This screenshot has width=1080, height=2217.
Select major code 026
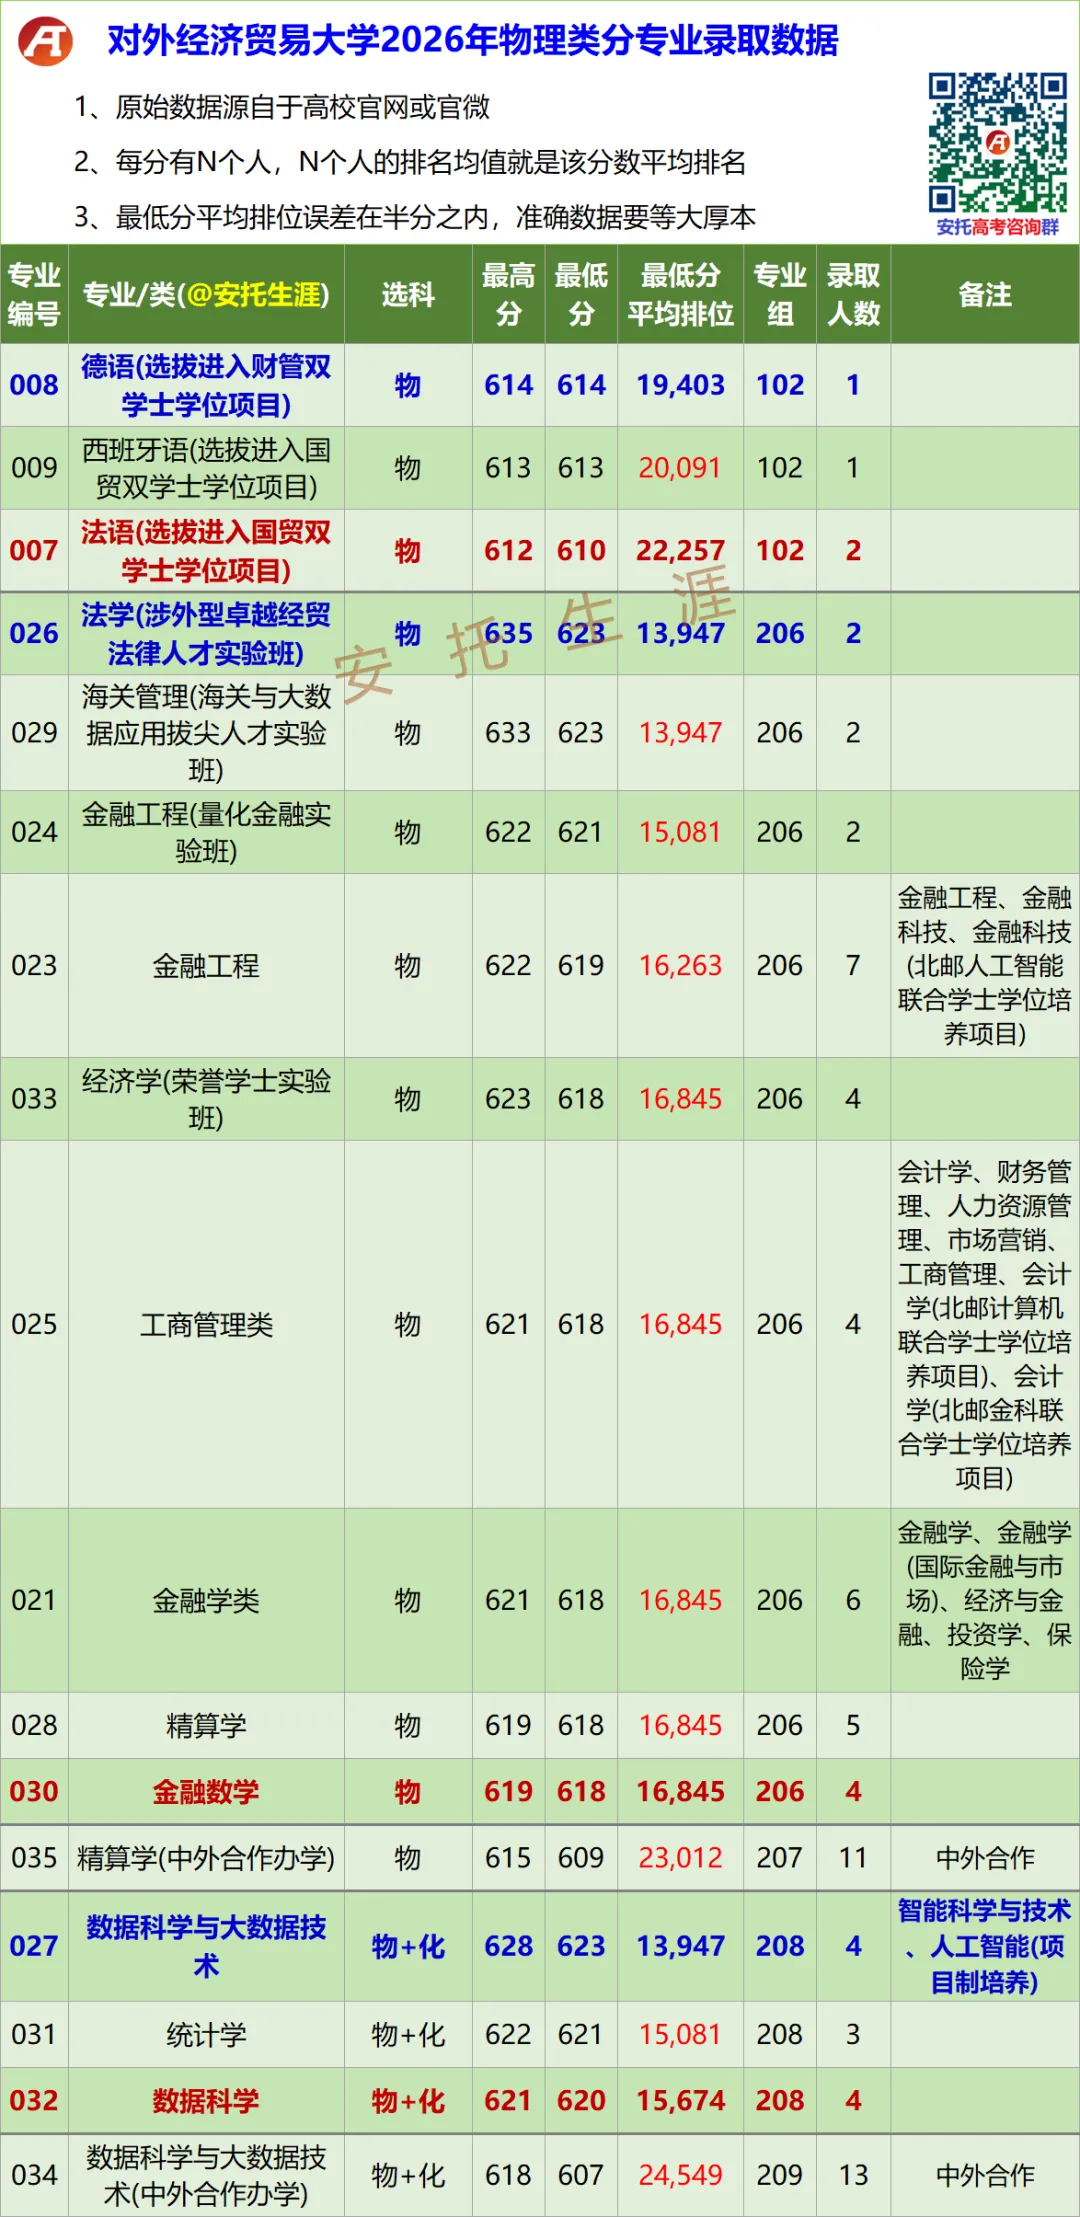(34, 634)
